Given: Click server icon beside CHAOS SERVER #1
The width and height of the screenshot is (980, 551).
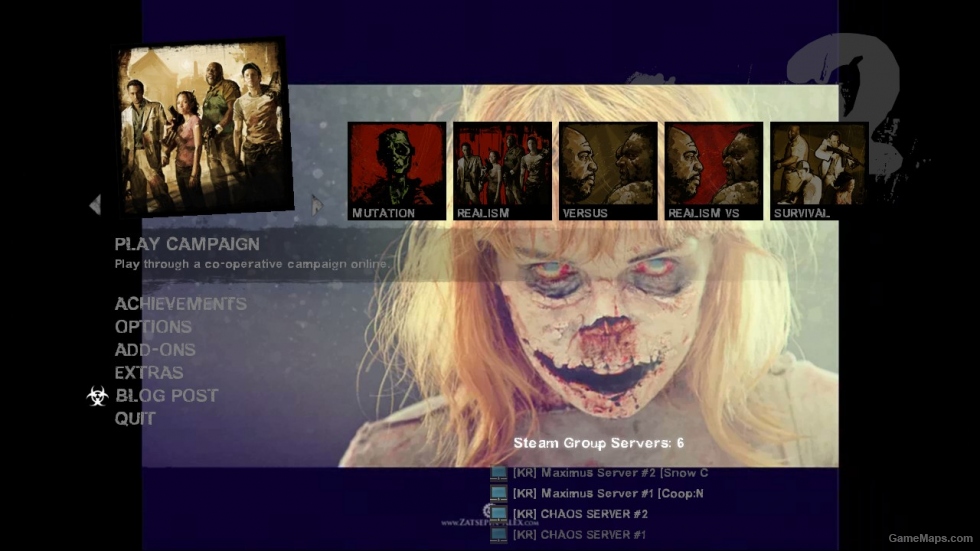Looking at the screenshot, I should (499, 535).
